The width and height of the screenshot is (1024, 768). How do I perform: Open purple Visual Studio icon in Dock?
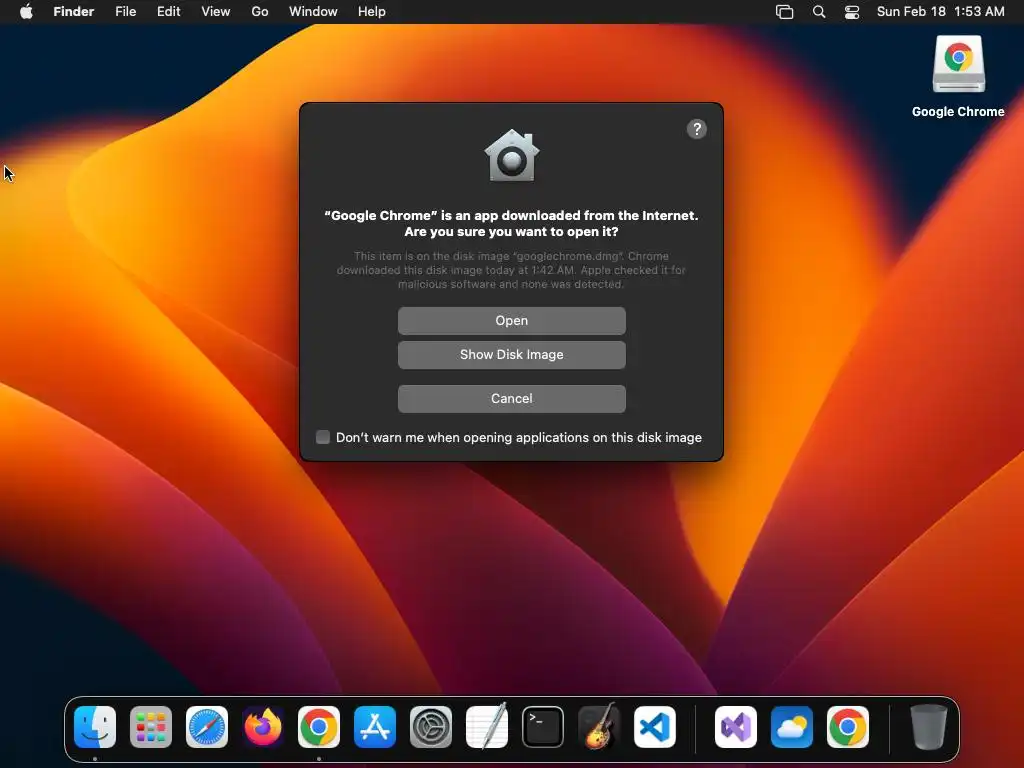pyautogui.click(x=736, y=727)
